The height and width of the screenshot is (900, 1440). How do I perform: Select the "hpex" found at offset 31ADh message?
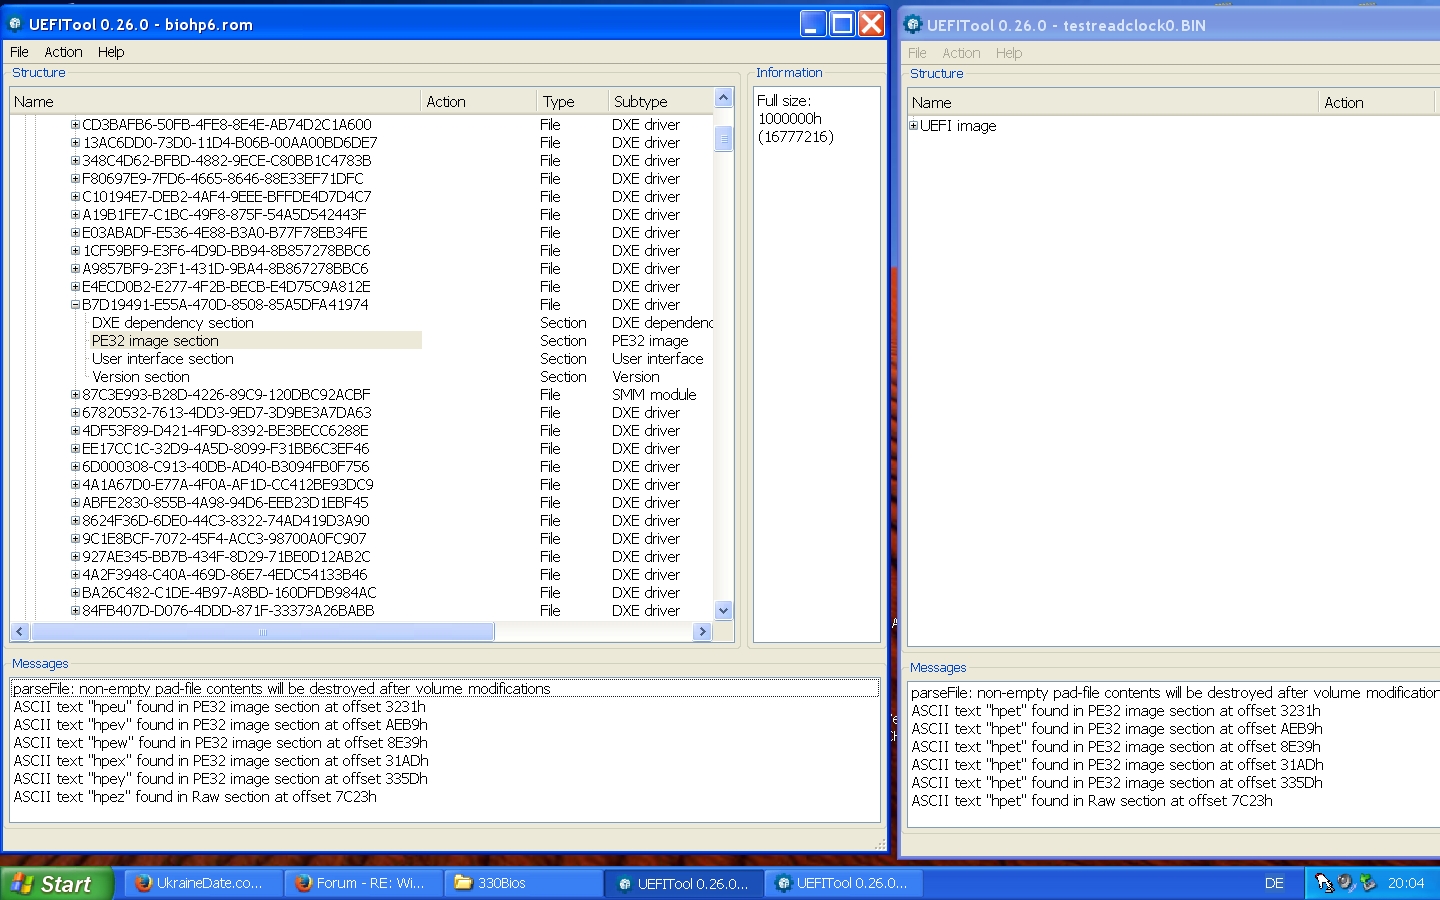221,761
